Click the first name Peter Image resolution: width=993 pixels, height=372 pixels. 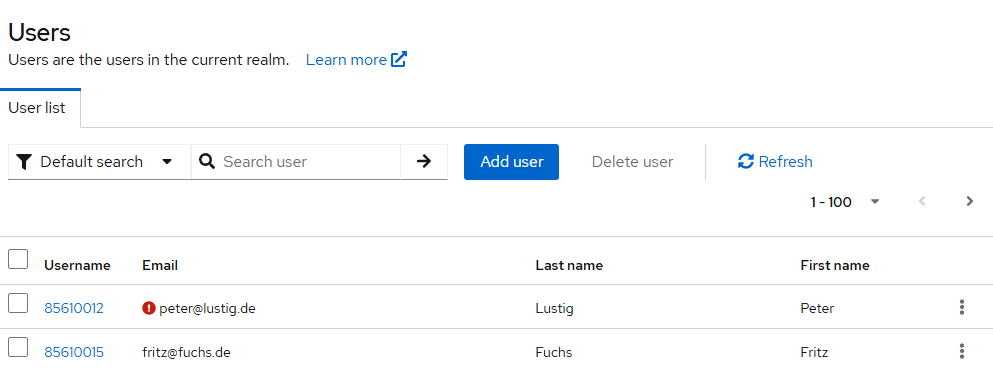(x=817, y=309)
